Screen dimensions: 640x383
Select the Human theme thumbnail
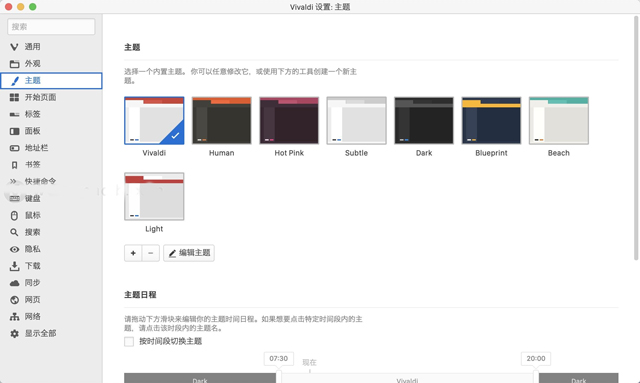tap(222, 120)
